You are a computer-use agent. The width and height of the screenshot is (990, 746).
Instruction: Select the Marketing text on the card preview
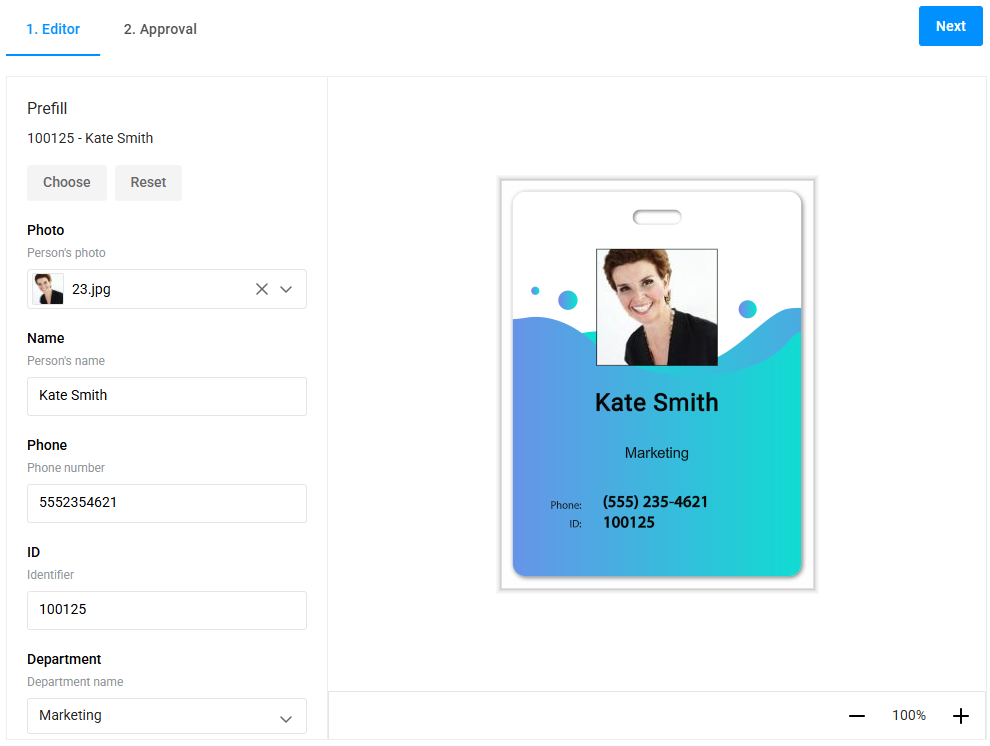656,452
